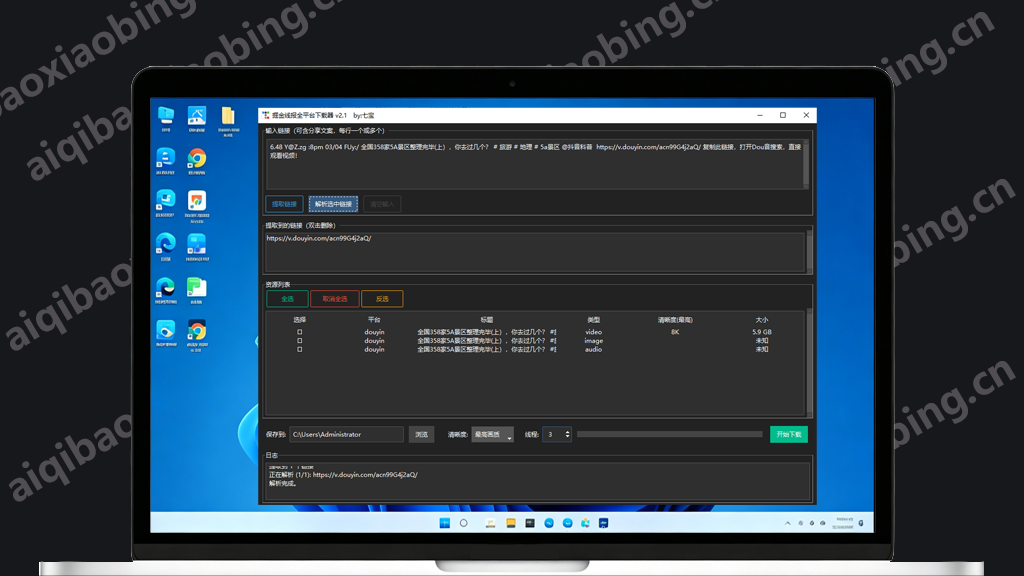Select the "audio" type cell

(x=594, y=349)
